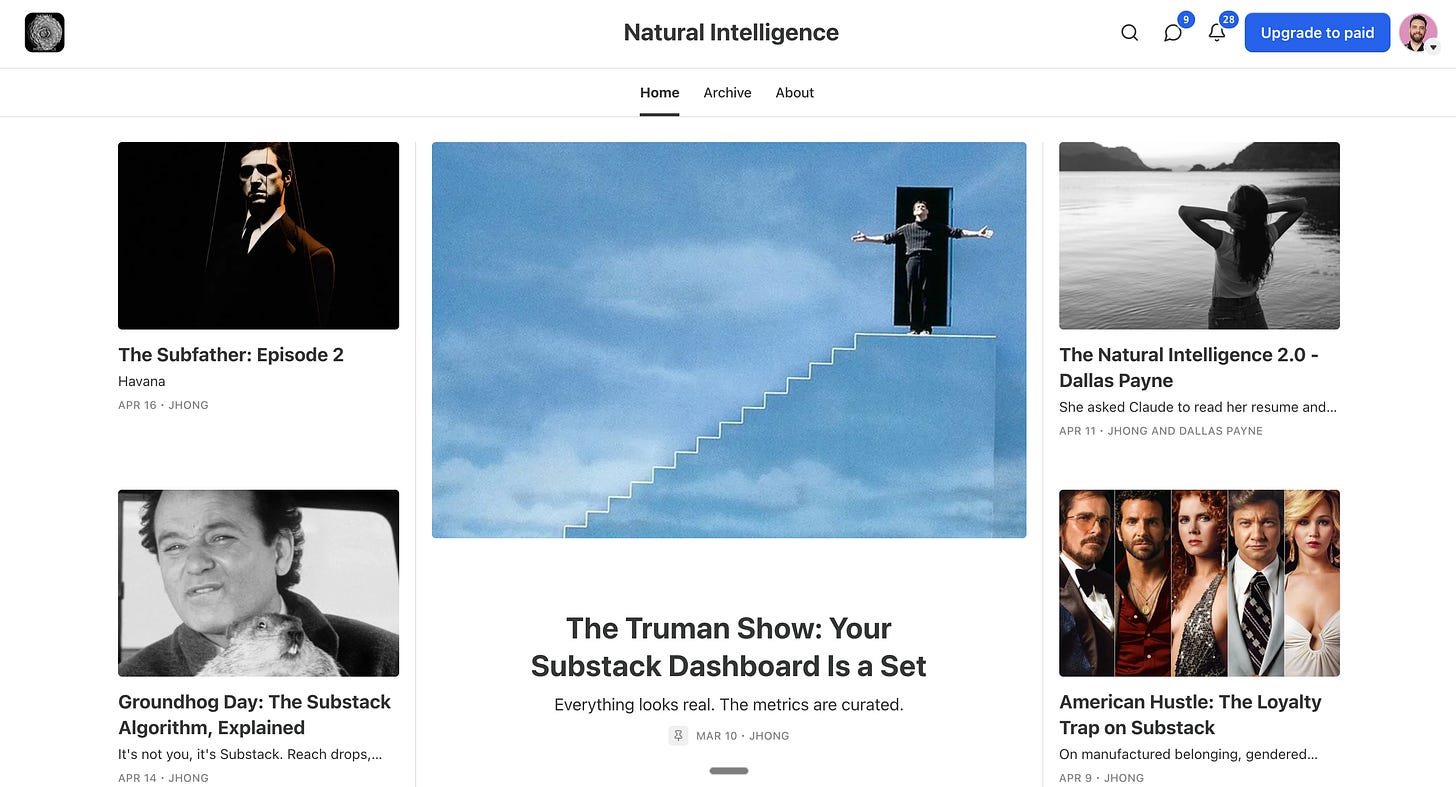Click the Truman Show staircase featured image
The height and width of the screenshot is (787, 1456).
[729, 340]
